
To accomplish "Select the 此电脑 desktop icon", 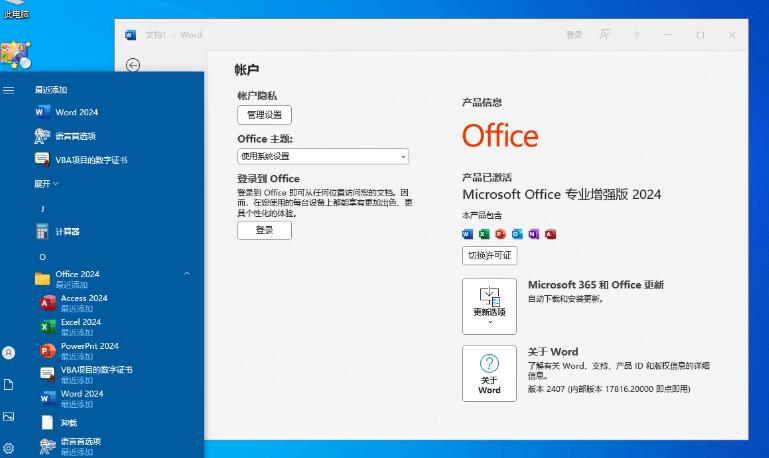I will tap(16, 10).
